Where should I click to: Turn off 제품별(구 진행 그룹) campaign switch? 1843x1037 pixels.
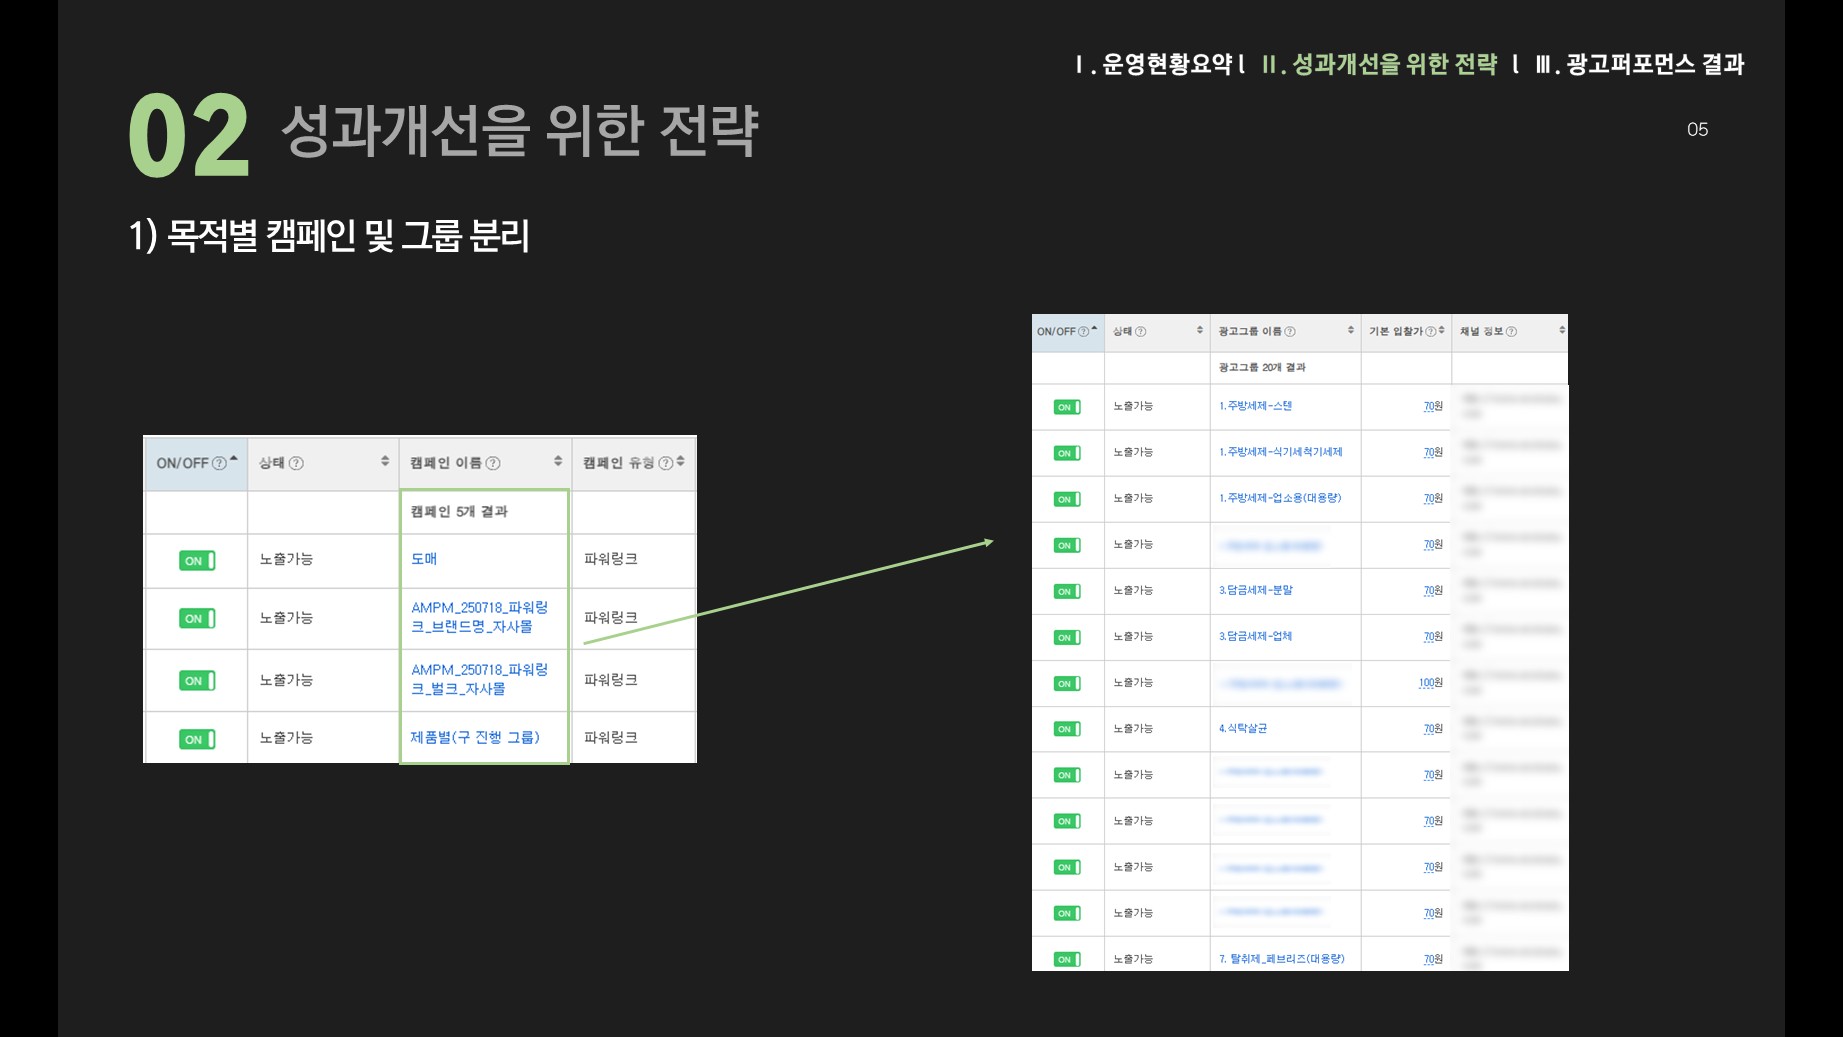point(197,740)
